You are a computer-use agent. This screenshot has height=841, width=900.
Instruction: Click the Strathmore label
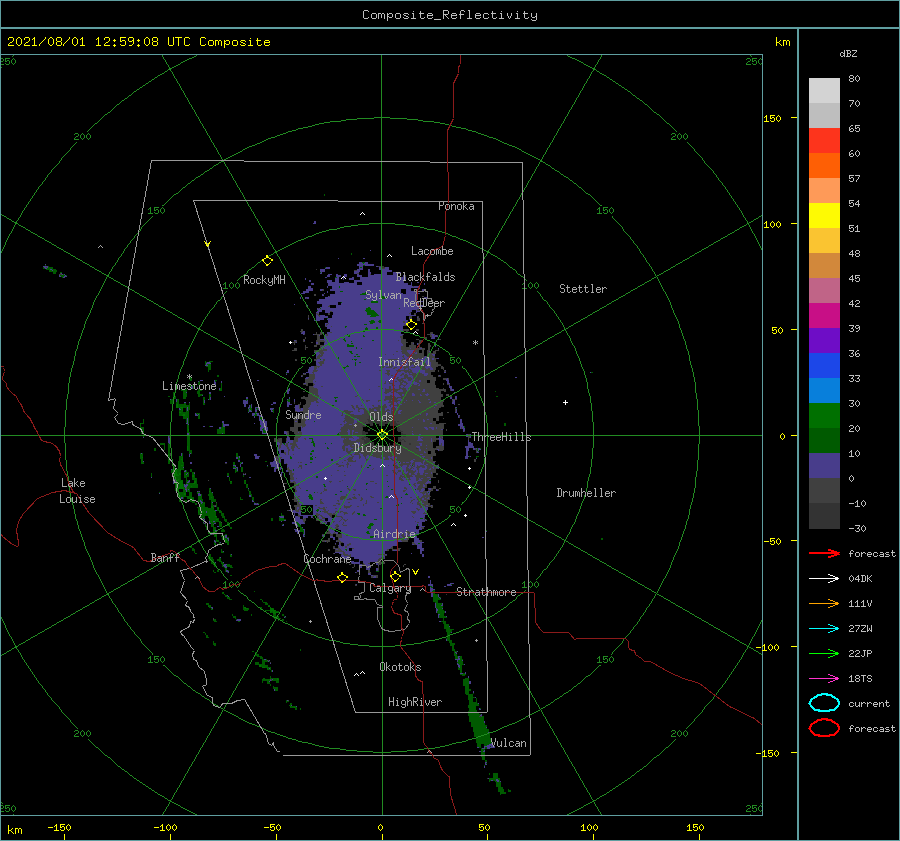[x=486, y=592]
